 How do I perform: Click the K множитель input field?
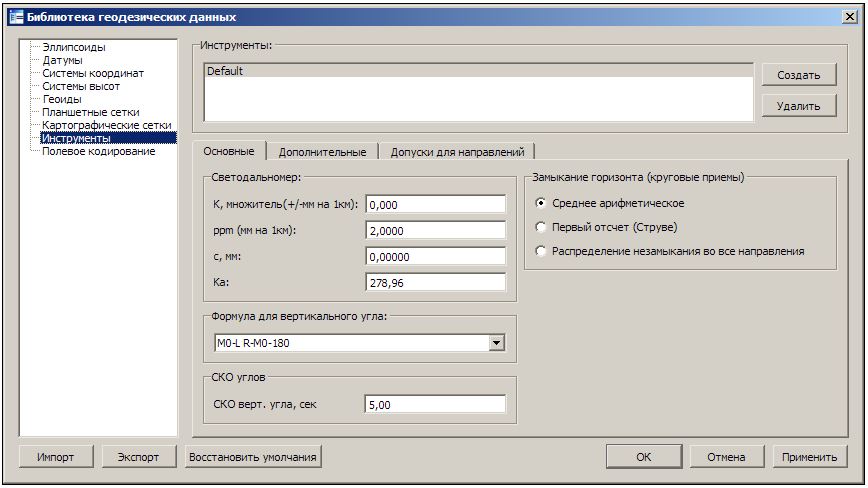pyautogui.click(x=436, y=204)
